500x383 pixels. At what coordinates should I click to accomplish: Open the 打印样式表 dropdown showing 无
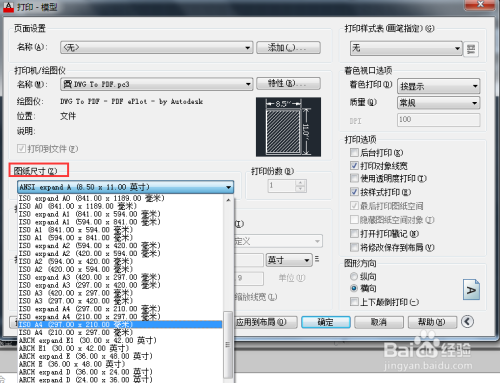pyautogui.click(x=406, y=48)
